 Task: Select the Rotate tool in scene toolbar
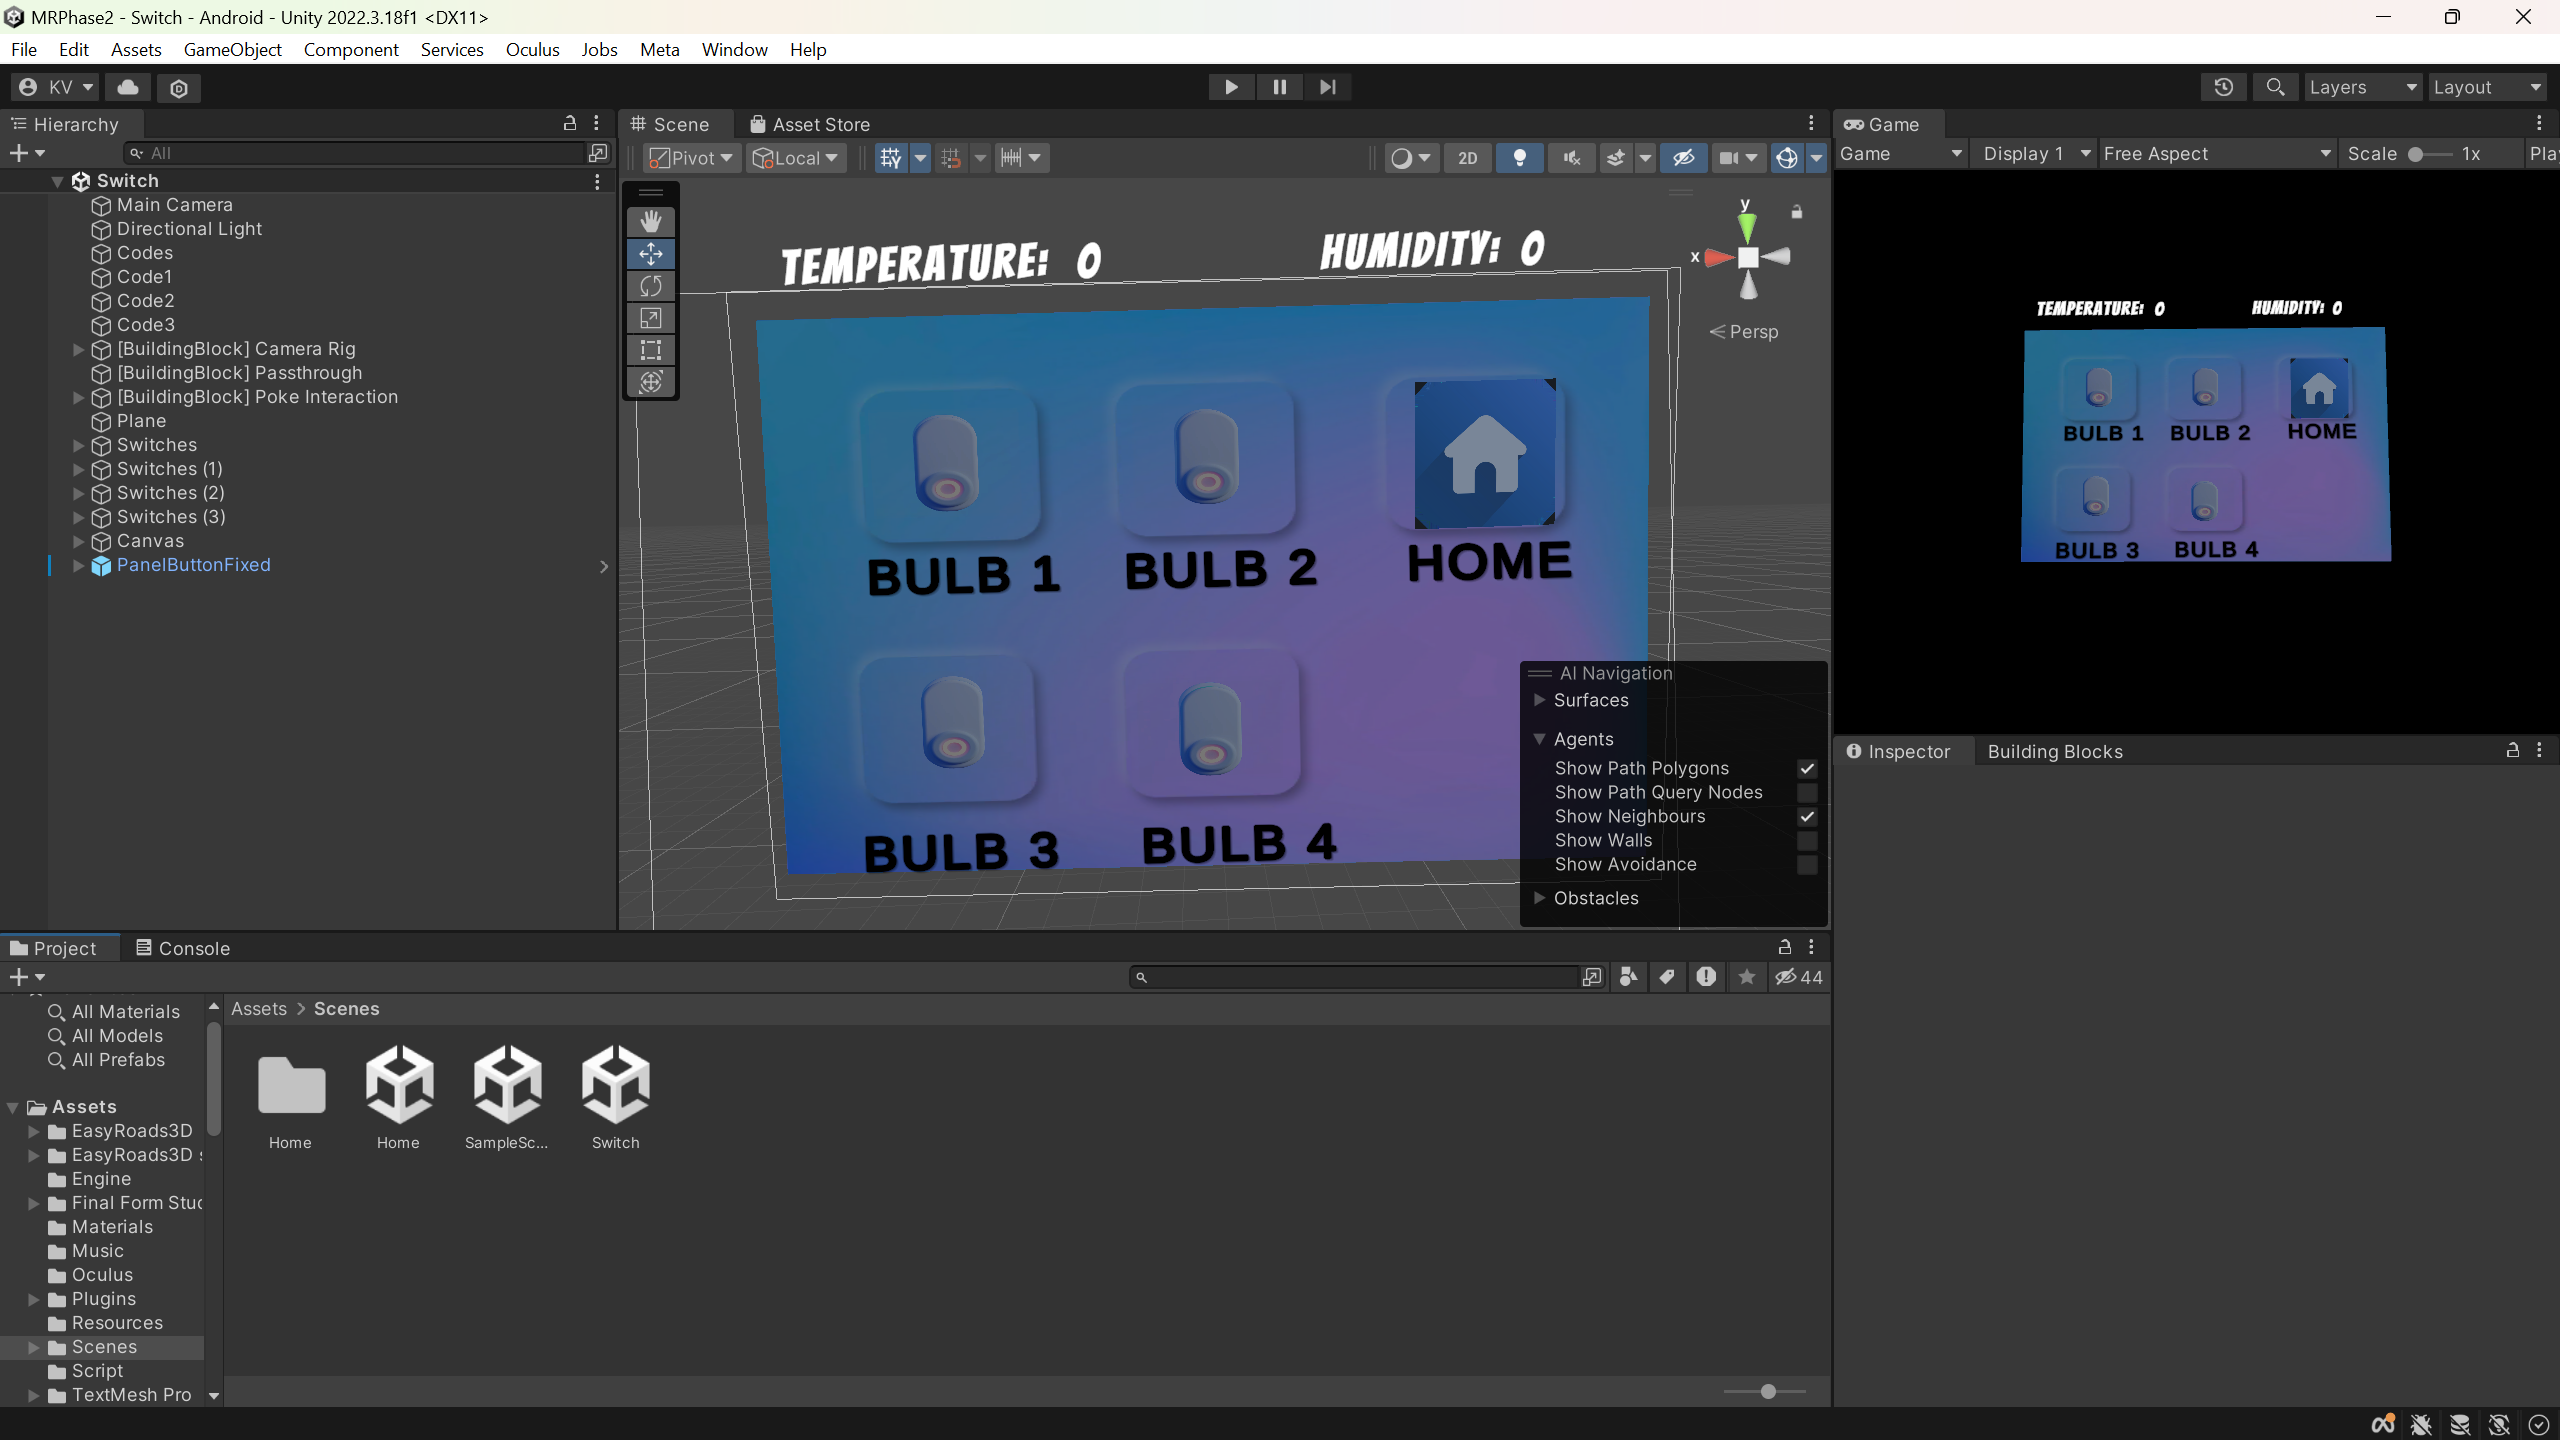(x=651, y=286)
